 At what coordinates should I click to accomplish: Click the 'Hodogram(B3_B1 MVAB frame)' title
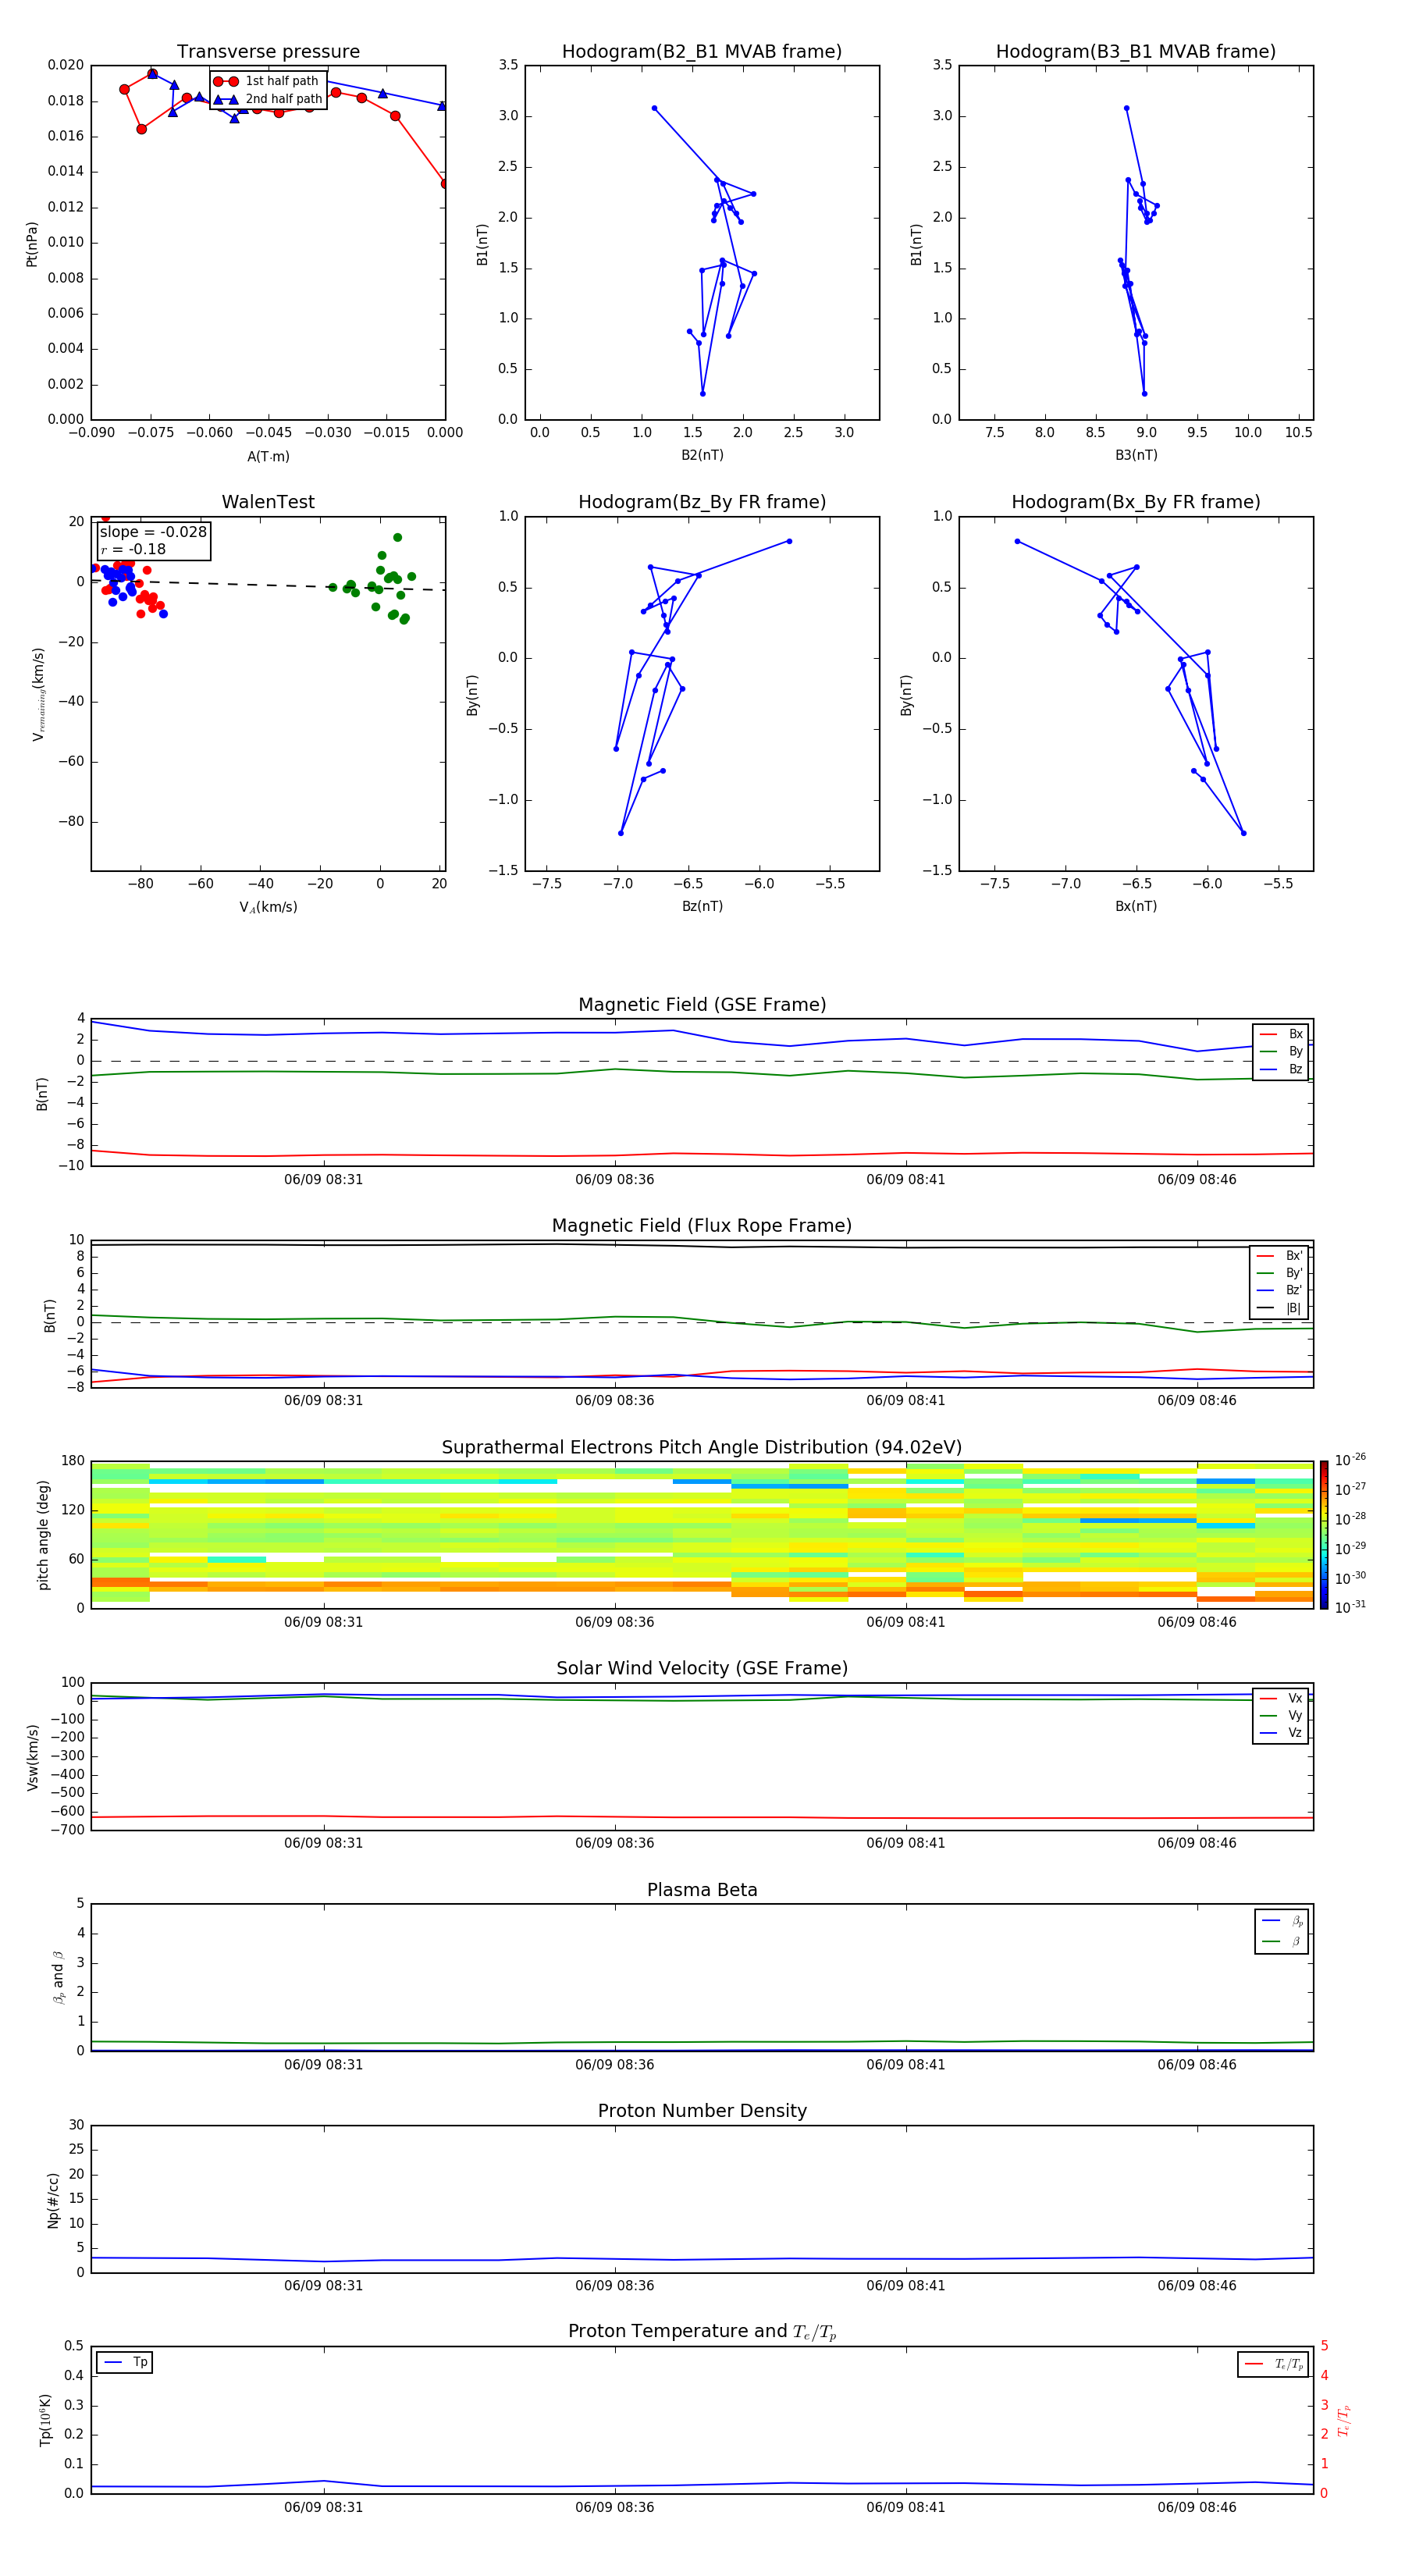(x=1136, y=52)
